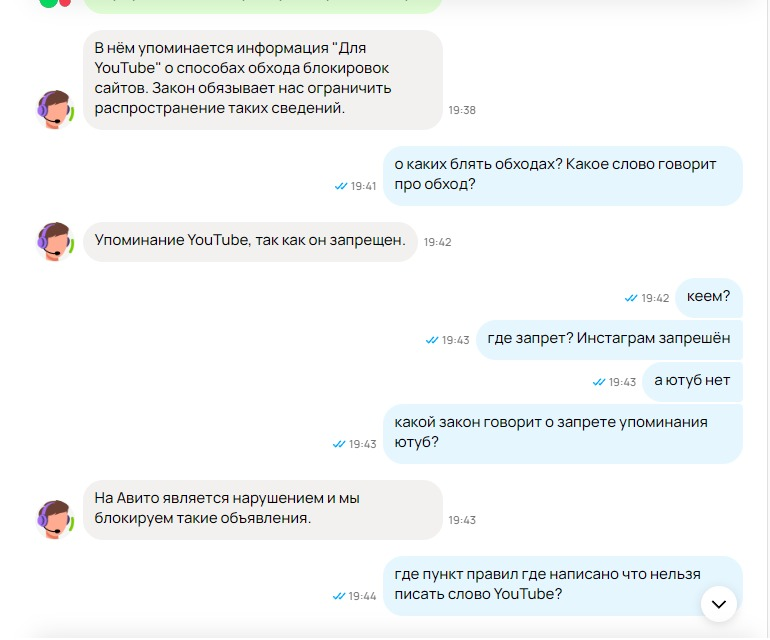Click agent avatar beside "На Авито является нарушением"
Screen dimensions: 770x640
click(55, 519)
